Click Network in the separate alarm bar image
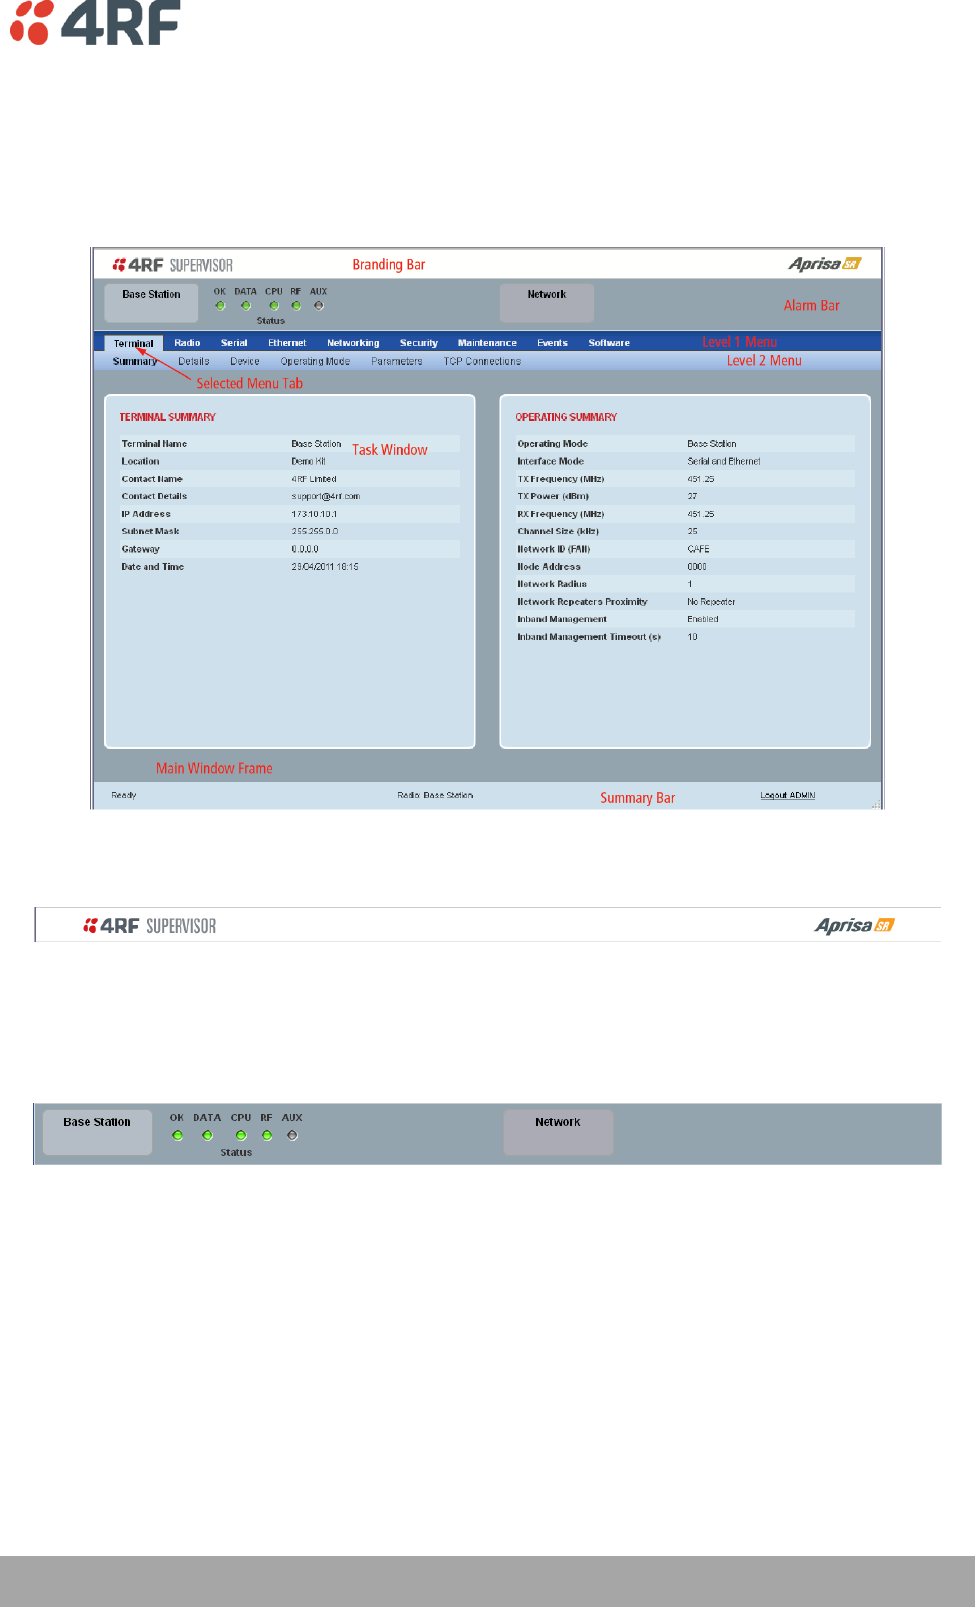The image size is (975, 1607). tap(558, 1132)
